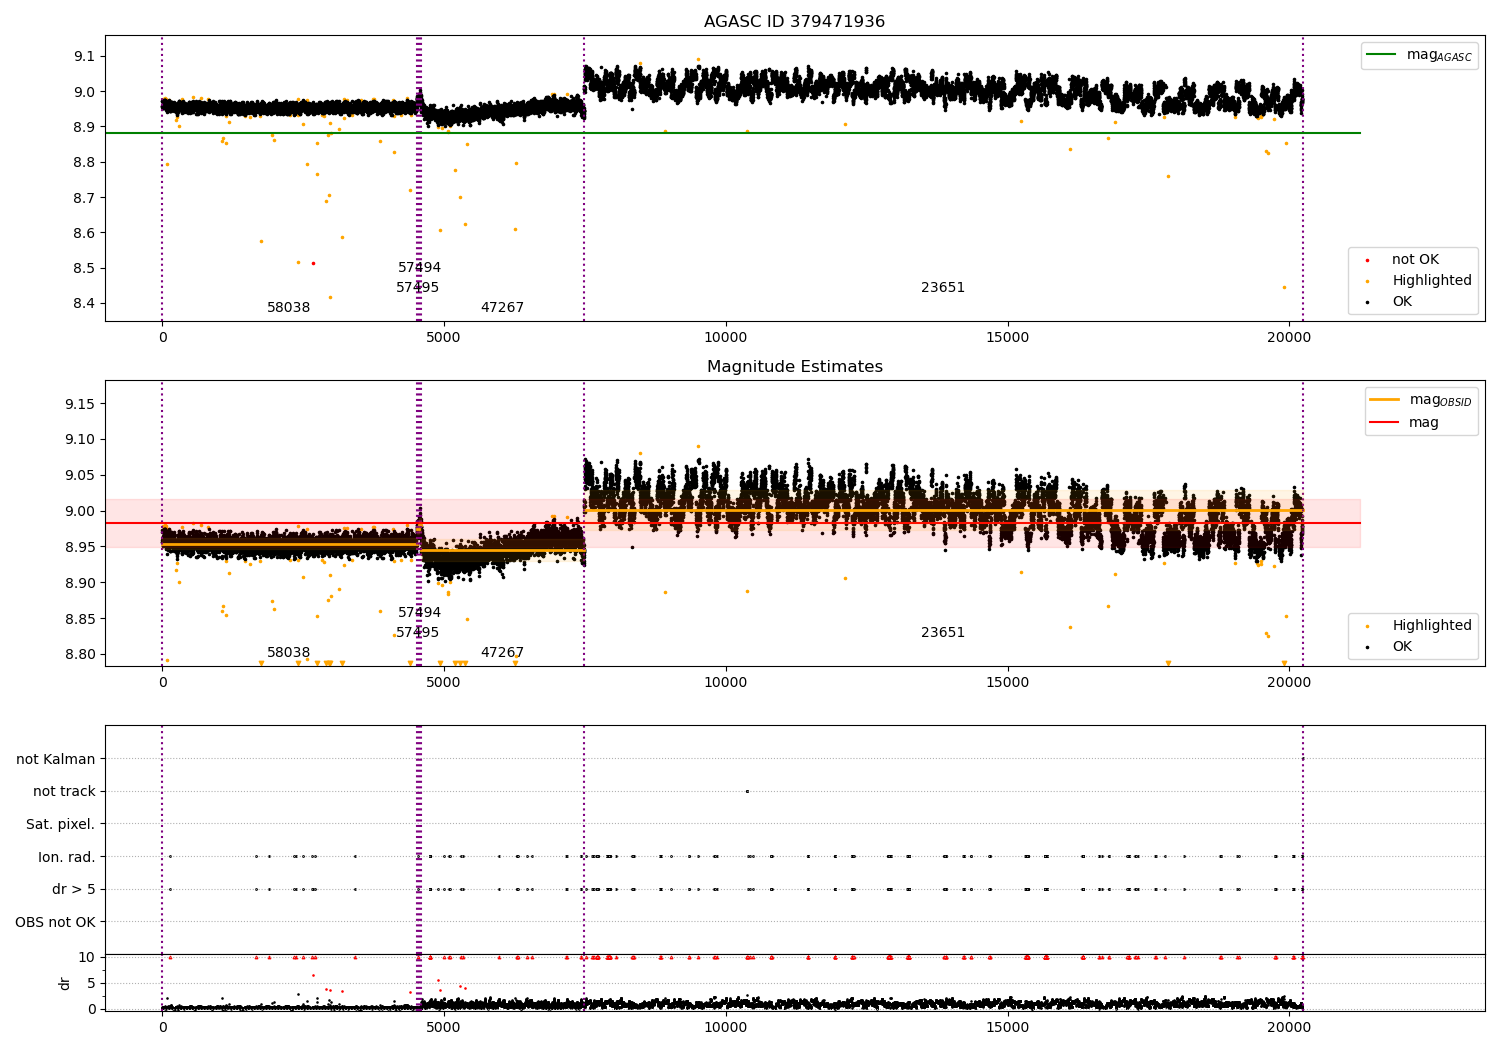Viewport: 1500px width, 1050px height.
Task: Click obsid label 58038 in the AGASC ID plot
Action: [x=288, y=308]
